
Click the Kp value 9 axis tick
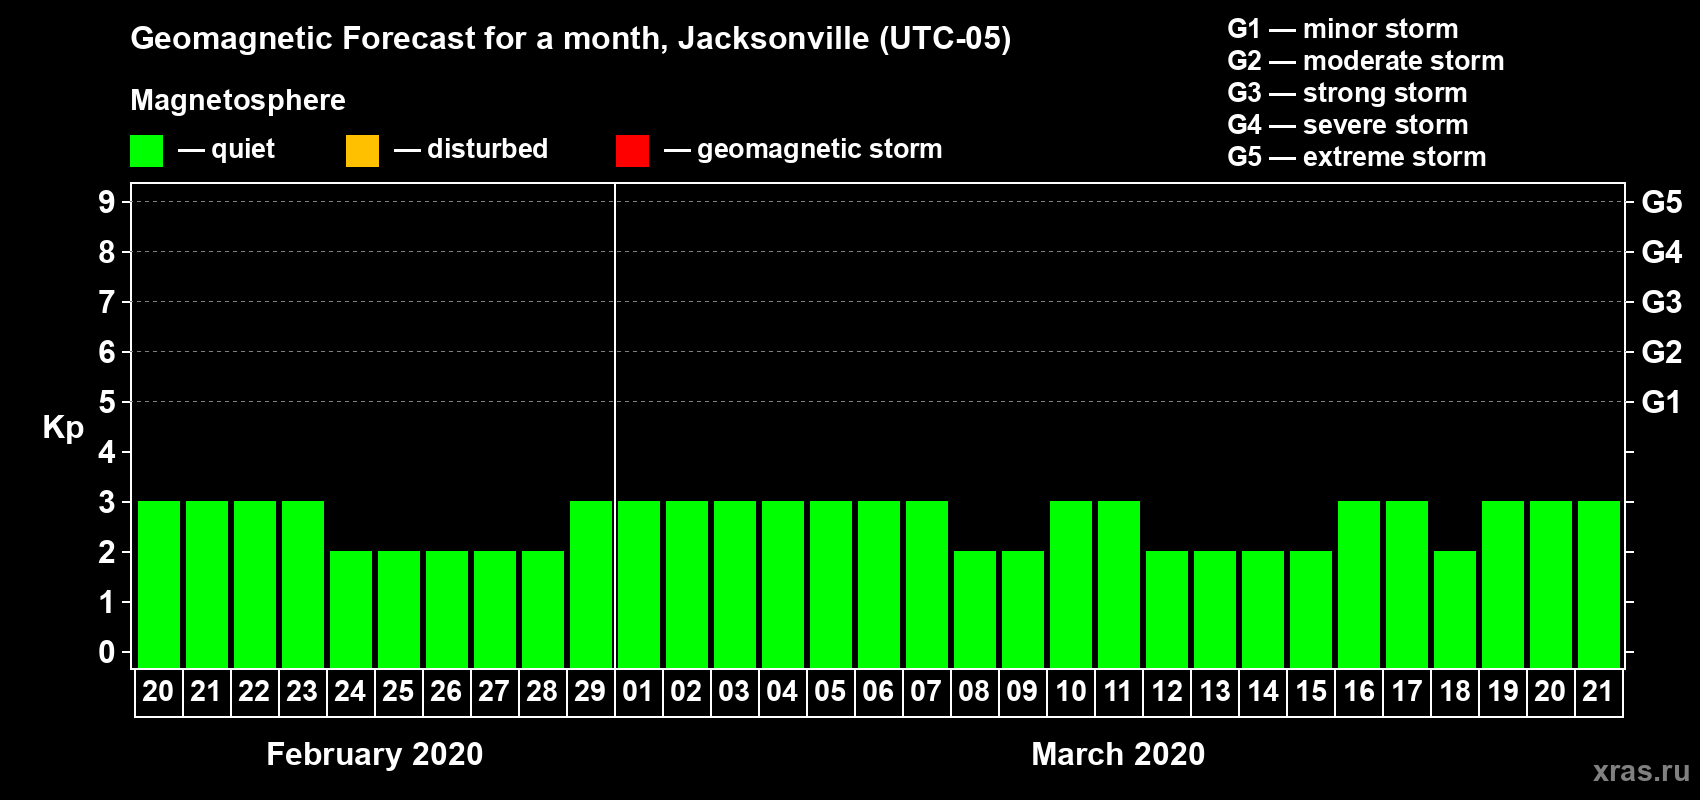tap(107, 202)
